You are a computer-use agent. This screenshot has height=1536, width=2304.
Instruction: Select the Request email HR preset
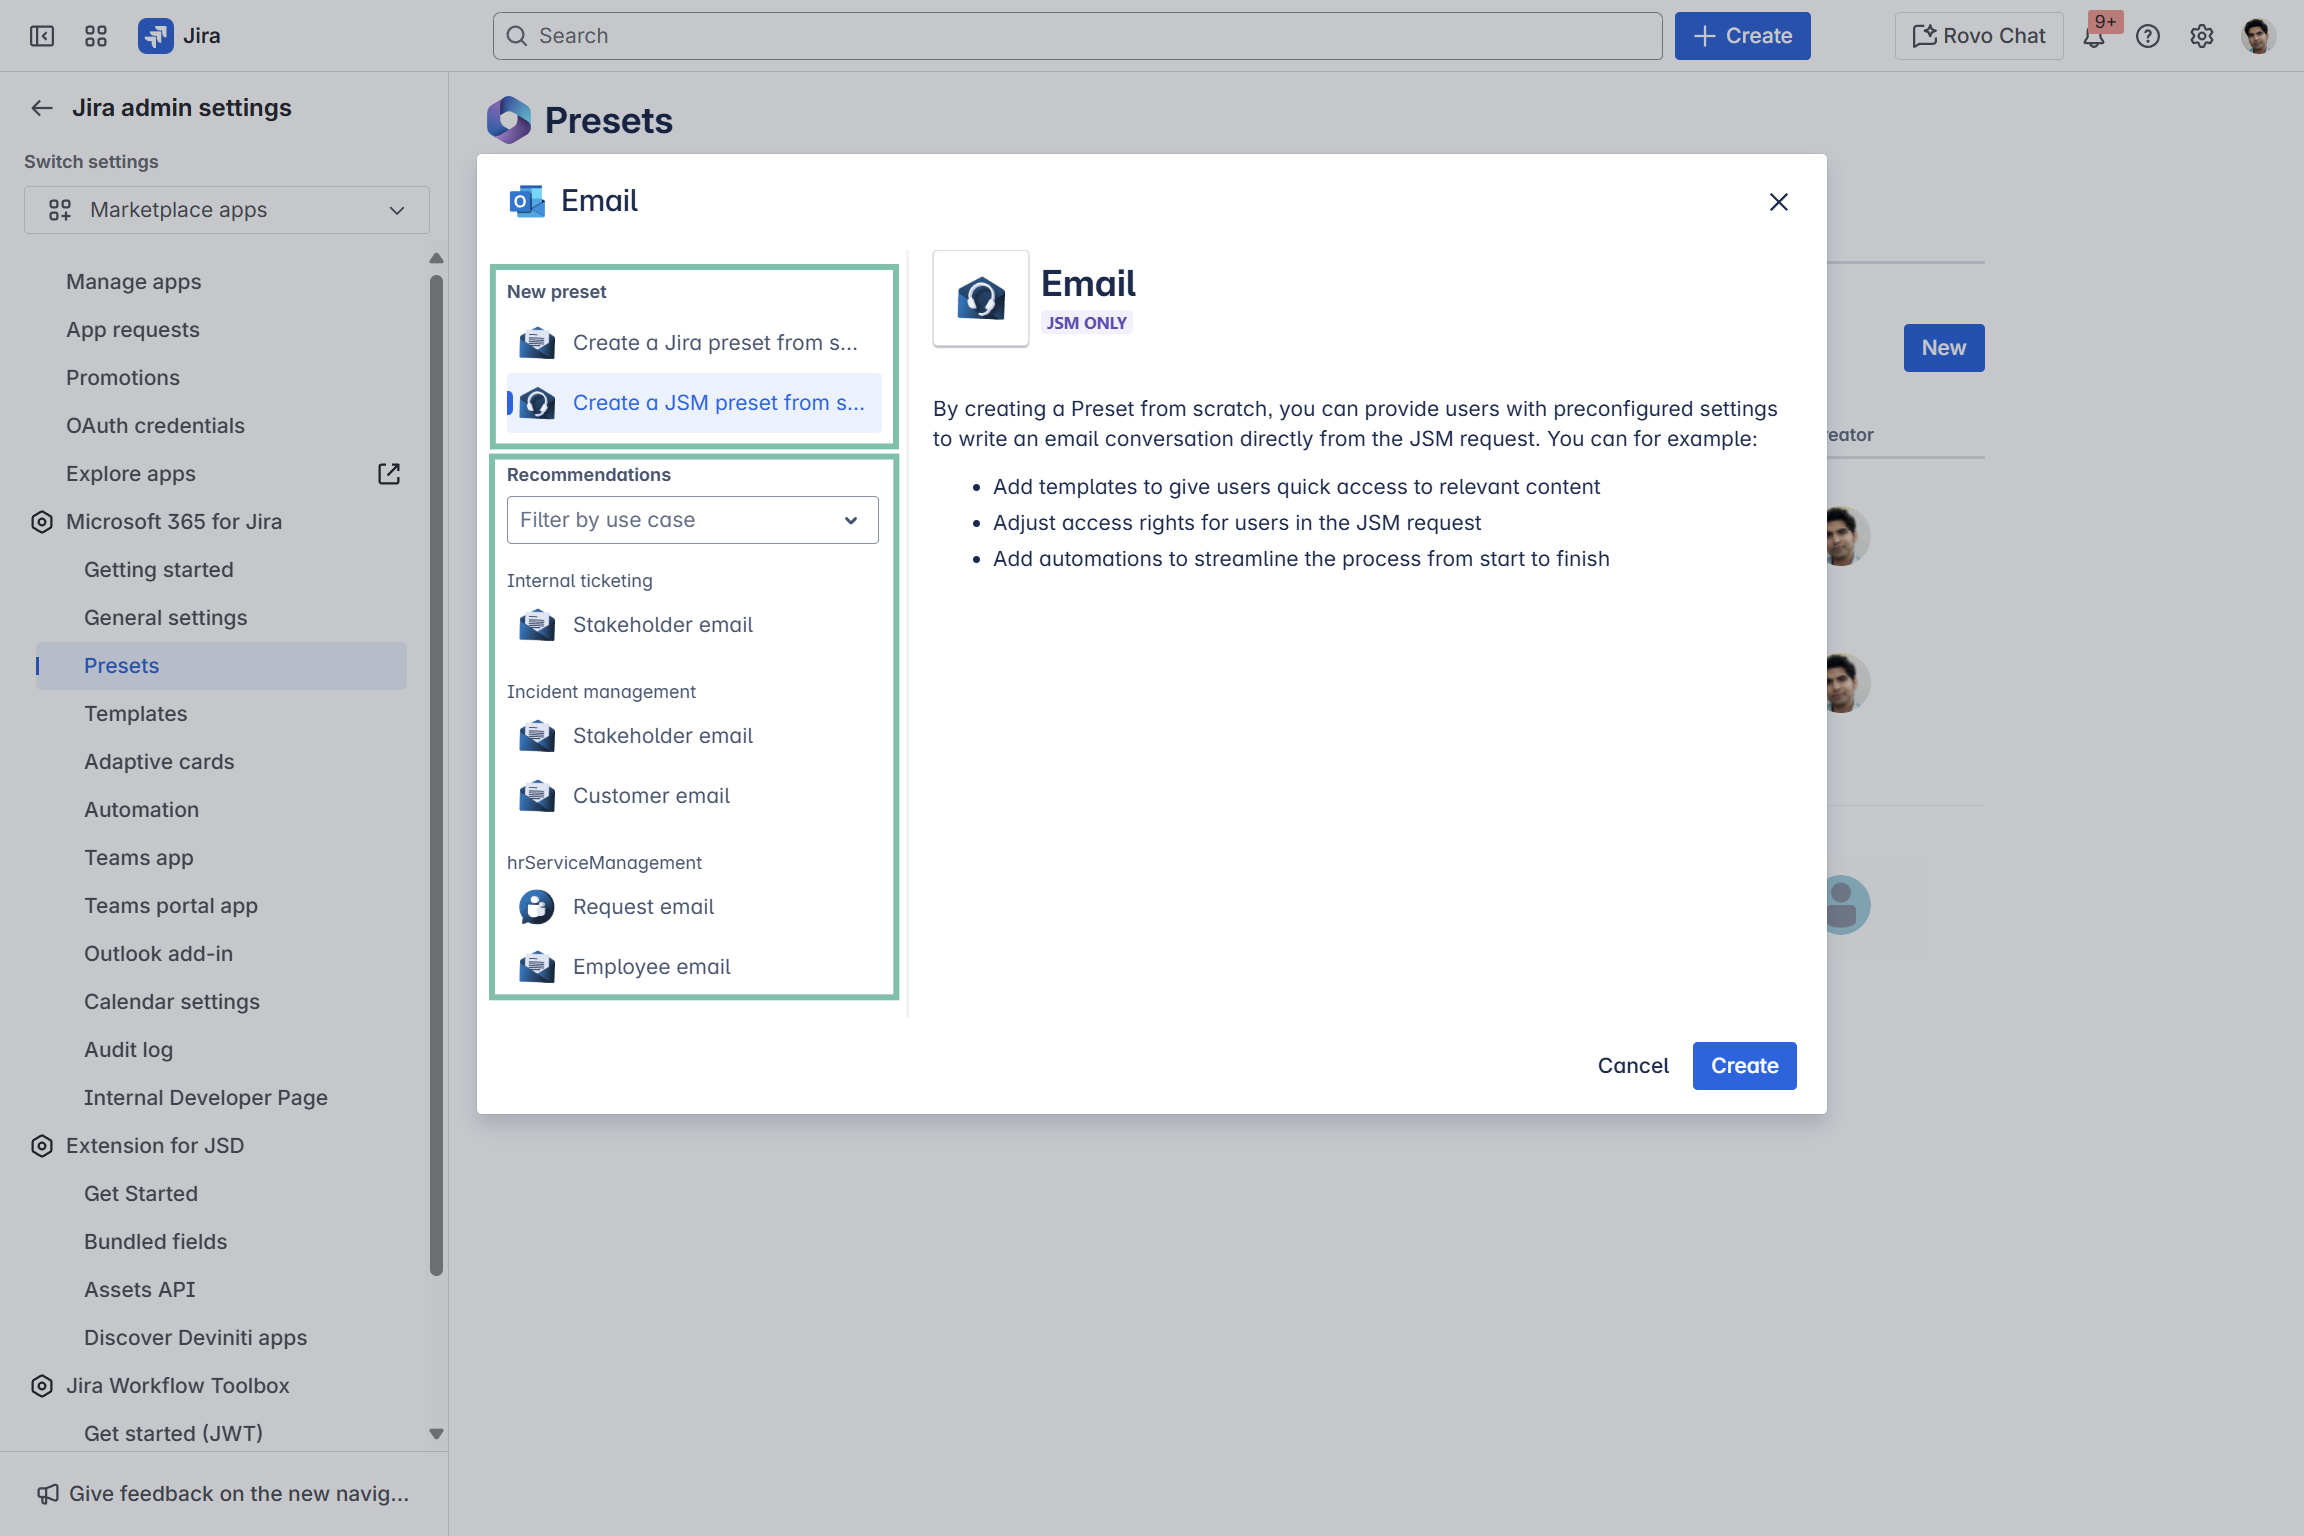[x=643, y=907]
